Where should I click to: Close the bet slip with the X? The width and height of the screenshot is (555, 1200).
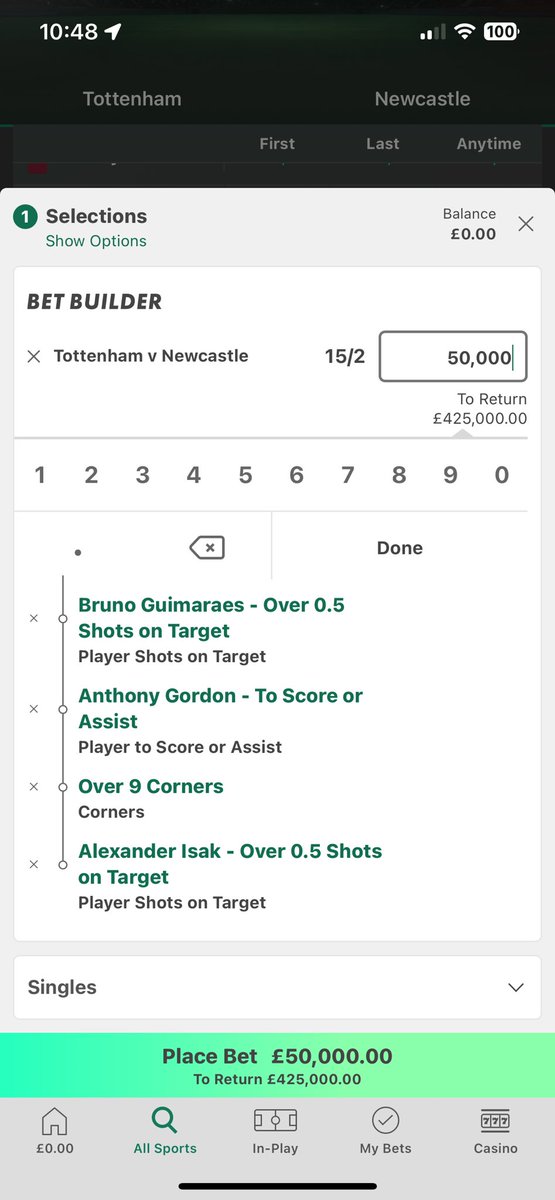click(x=526, y=224)
